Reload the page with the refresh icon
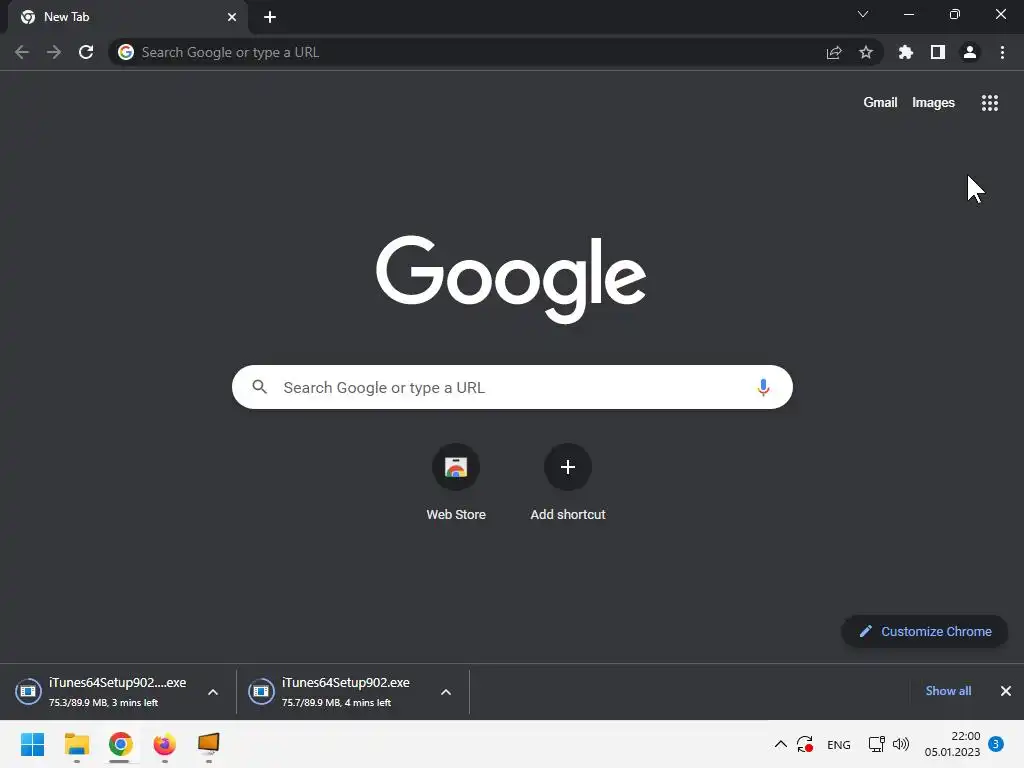 86,52
